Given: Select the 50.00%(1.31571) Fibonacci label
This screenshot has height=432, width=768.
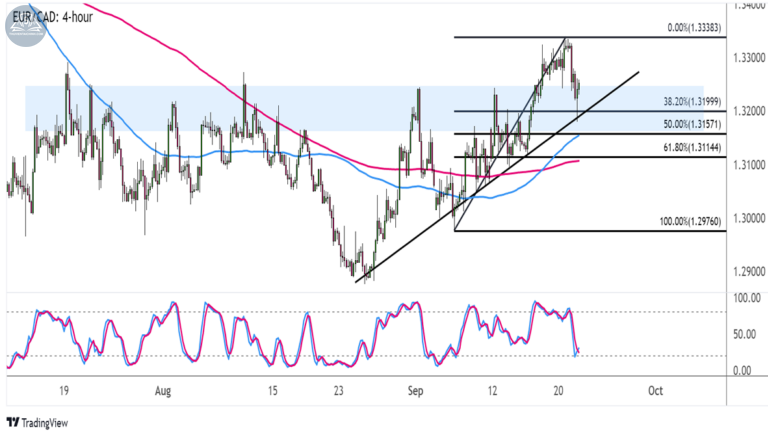Looking at the screenshot, I should click(x=692, y=124).
